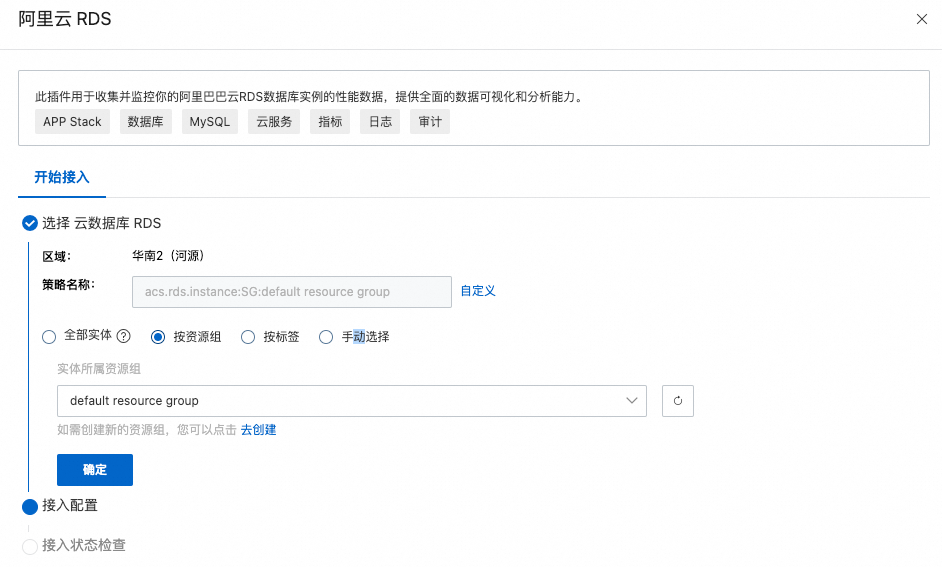Close the 阿里云 RDS dialog
The width and height of the screenshot is (942, 567).
coord(922,19)
